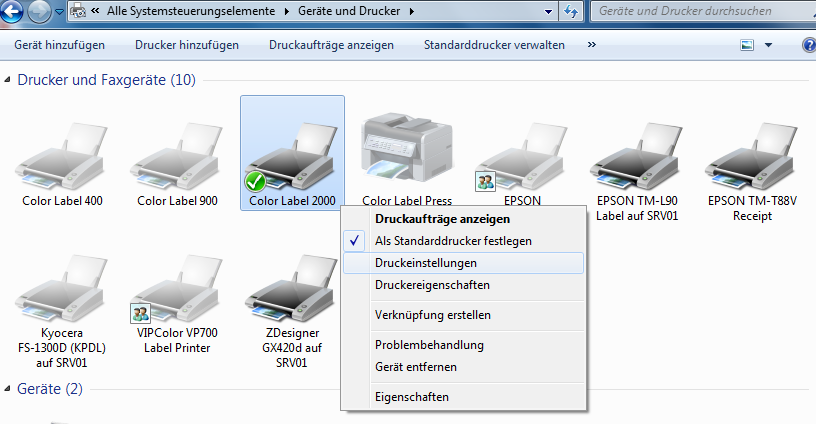Click the Geräte (2) group heading

pyautogui.click(x=50, y=389)
